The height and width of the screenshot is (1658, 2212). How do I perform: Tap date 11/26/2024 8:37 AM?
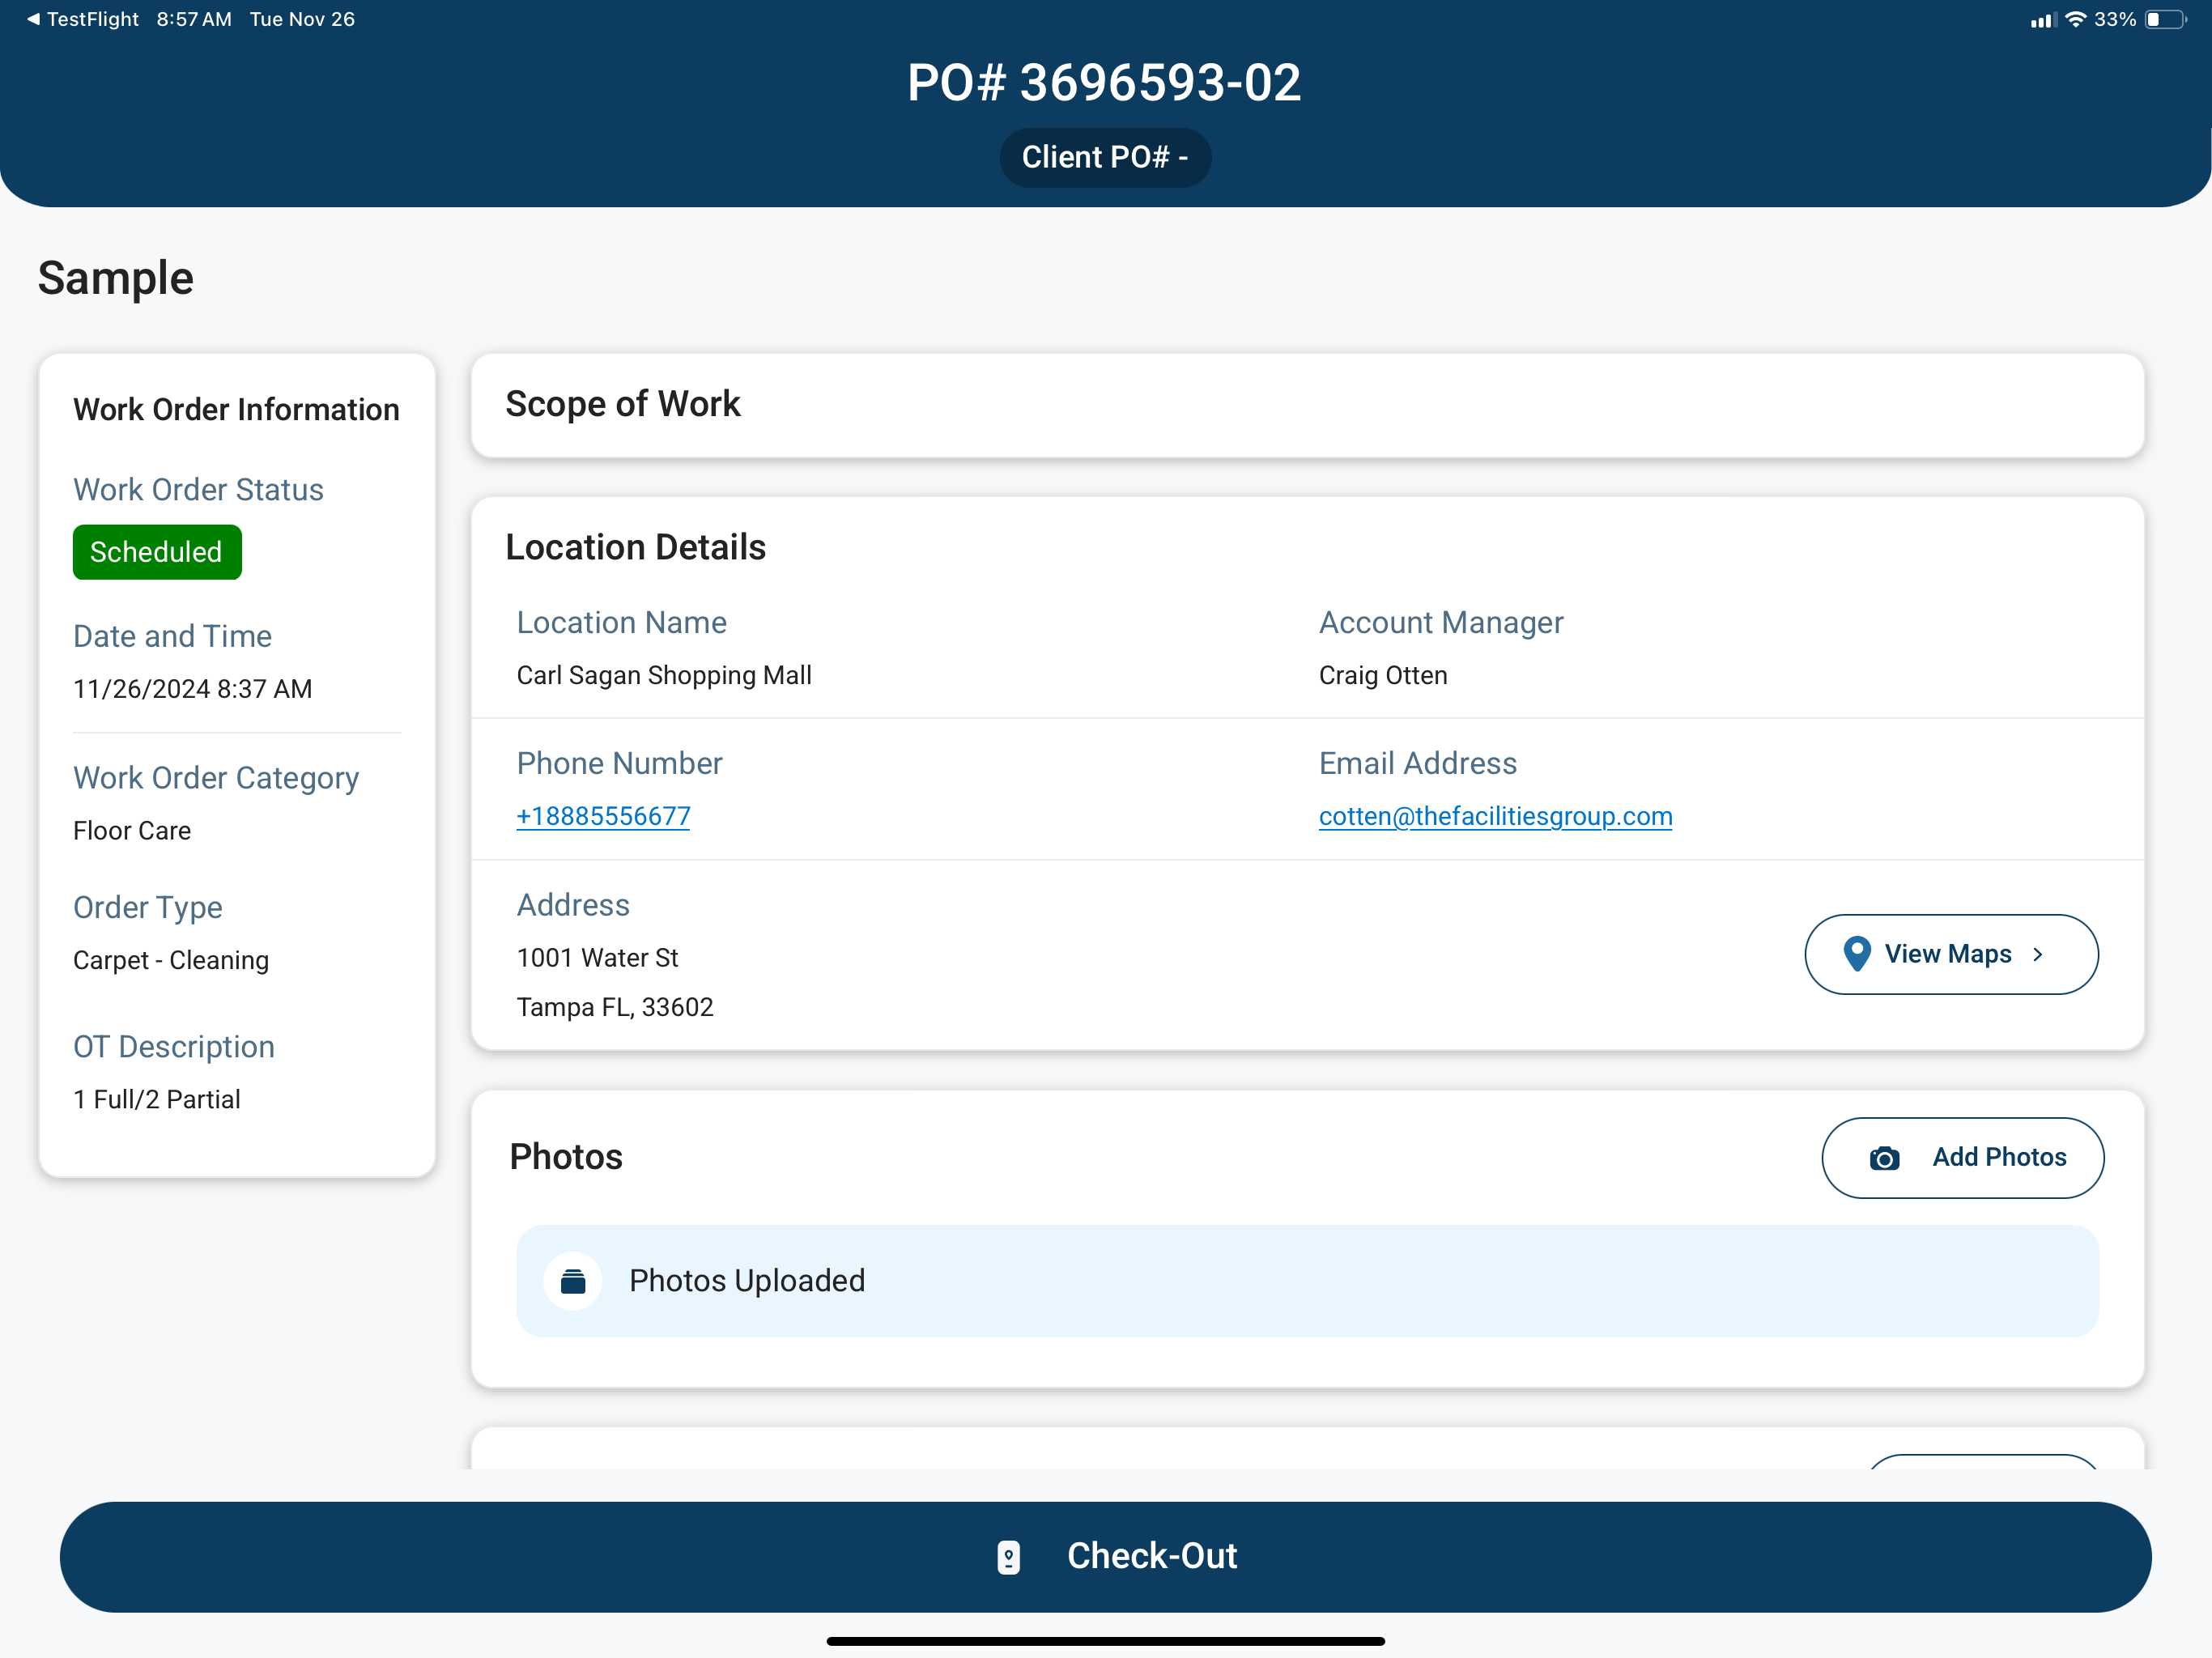[x=192, y=689]
